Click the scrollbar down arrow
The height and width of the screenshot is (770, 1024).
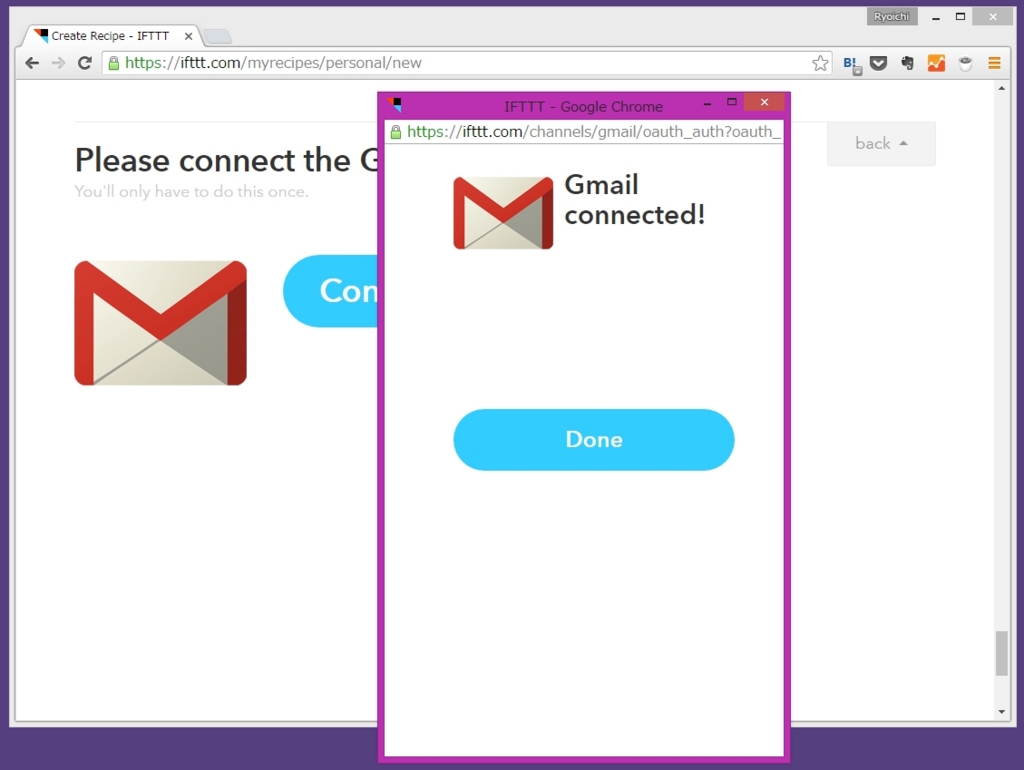[1001, 712]
